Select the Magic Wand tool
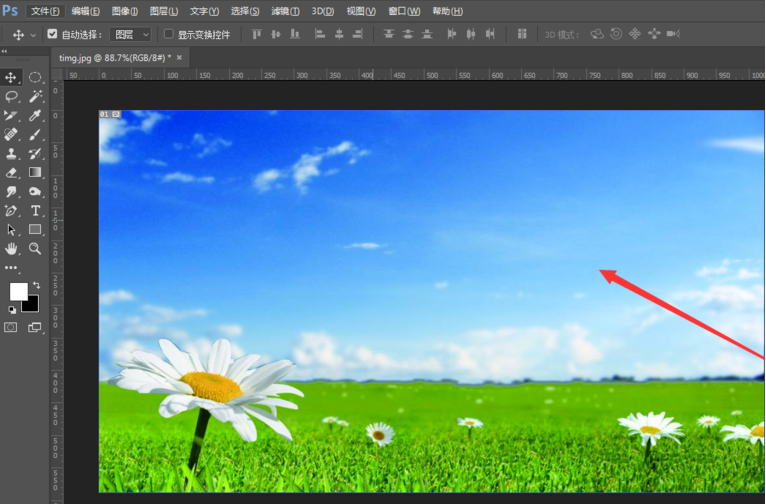The image size is (766, 504). click(35, 97)
